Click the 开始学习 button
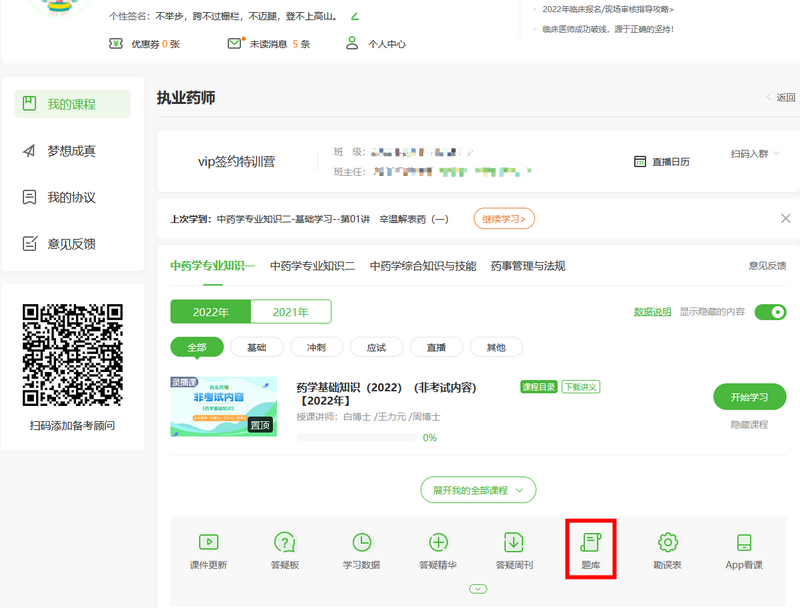 pos(749,397)
